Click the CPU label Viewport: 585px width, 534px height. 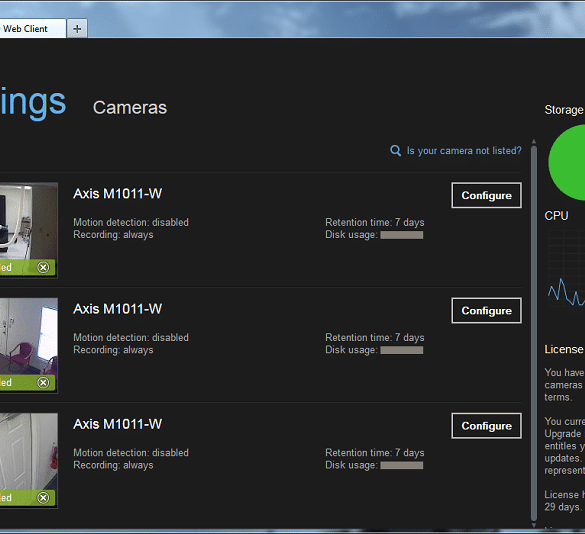point(556,216)
